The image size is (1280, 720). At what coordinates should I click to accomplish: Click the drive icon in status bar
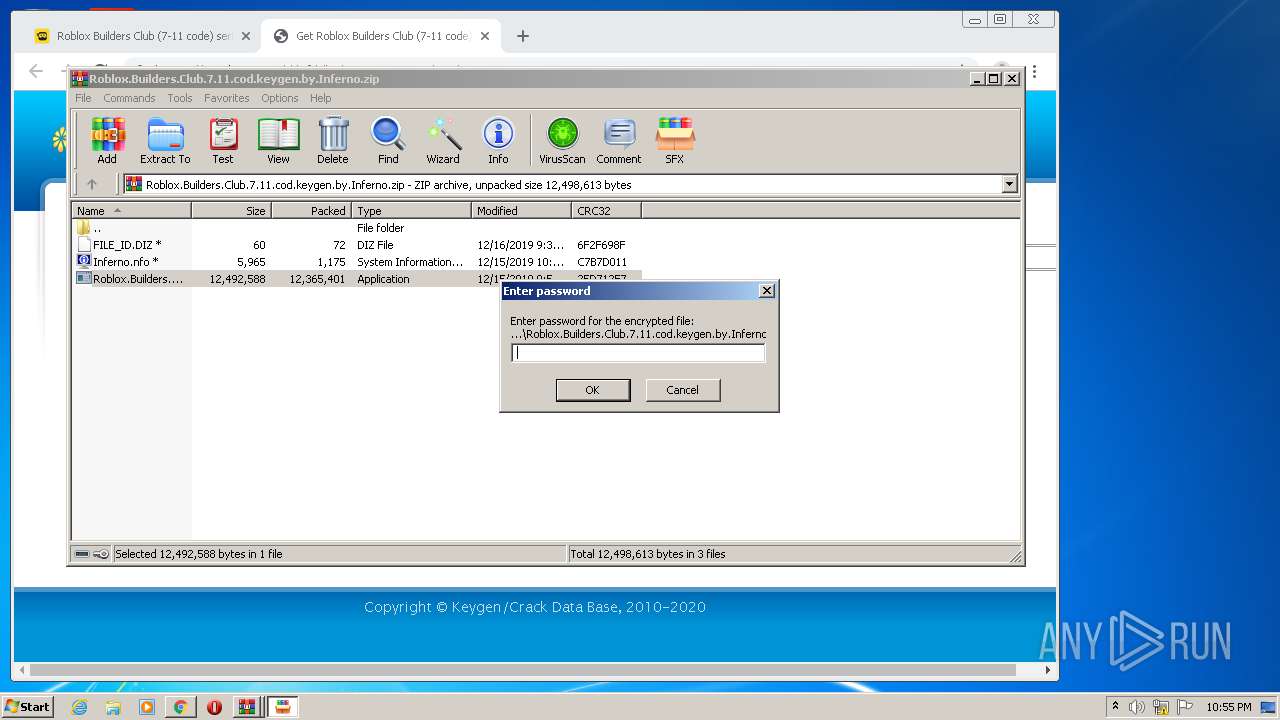82,554
